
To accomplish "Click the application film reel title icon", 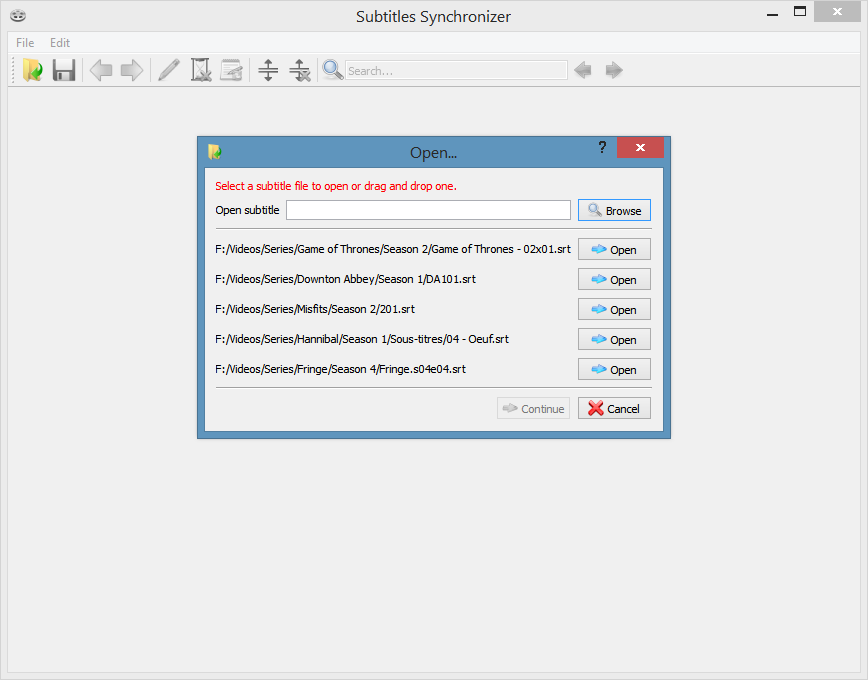I will [x=18, y=16].
